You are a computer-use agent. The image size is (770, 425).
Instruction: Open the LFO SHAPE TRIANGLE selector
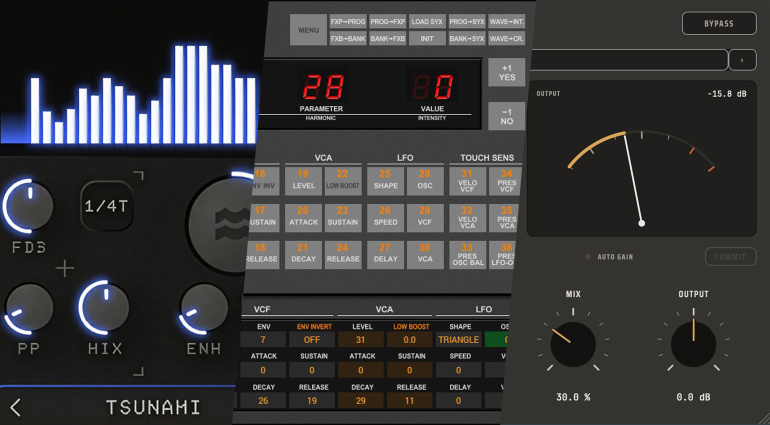click(458, 340)
